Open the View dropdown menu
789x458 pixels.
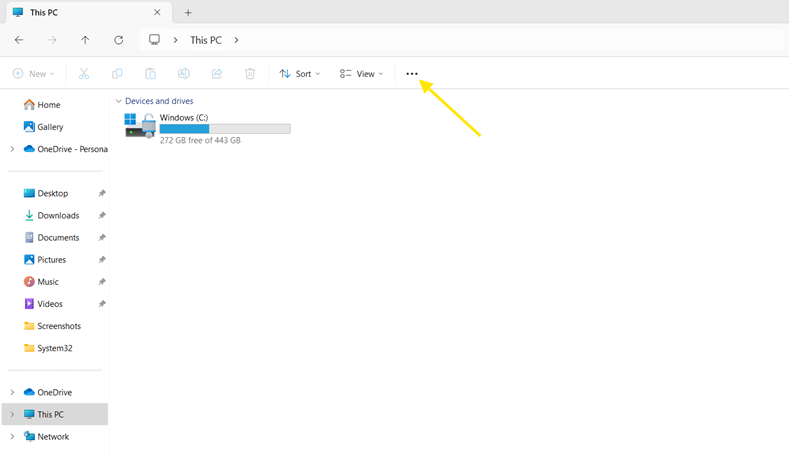click(x=361, y=74)
